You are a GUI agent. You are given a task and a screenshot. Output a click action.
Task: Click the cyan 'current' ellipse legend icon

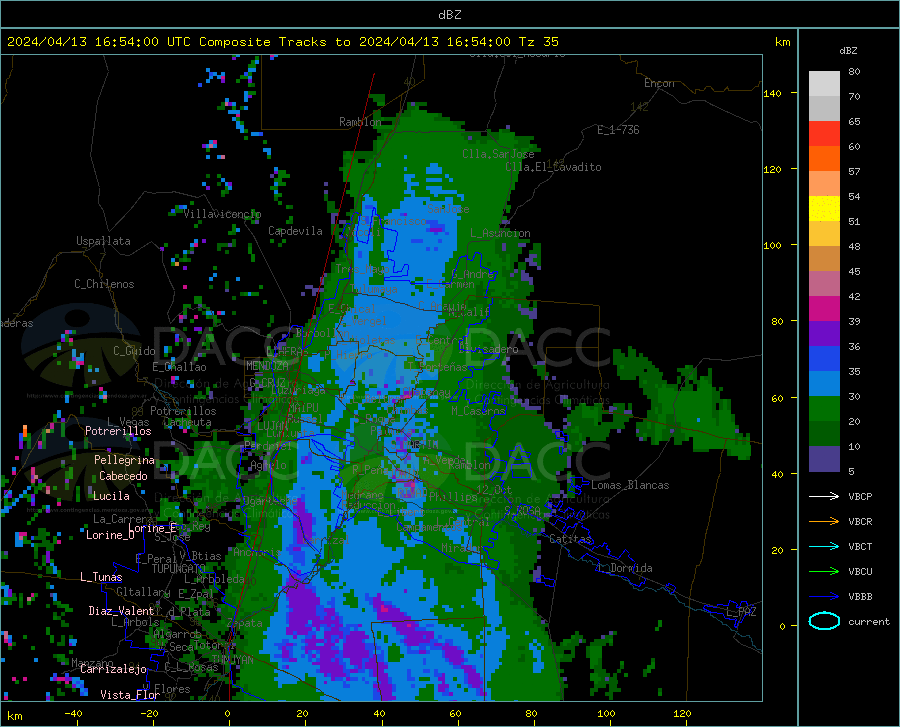click(824, 621)
